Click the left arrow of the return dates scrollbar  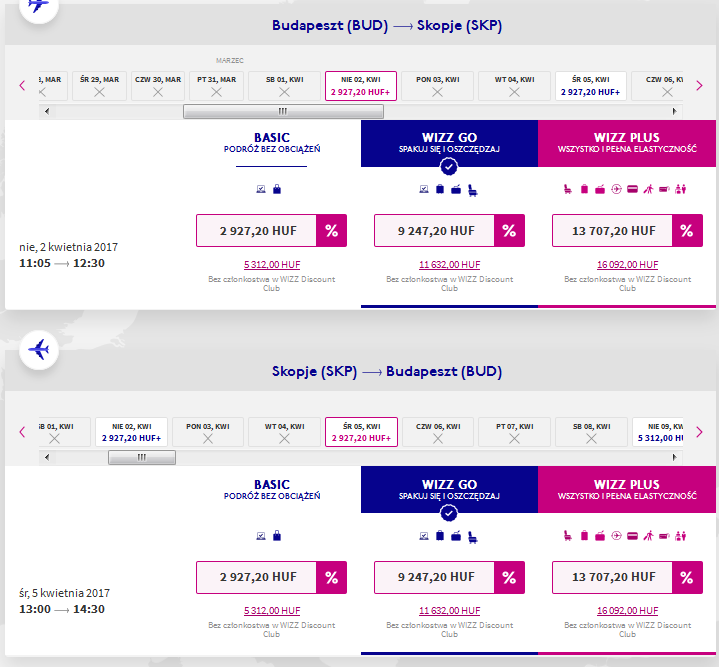click(x=46, y=458)
